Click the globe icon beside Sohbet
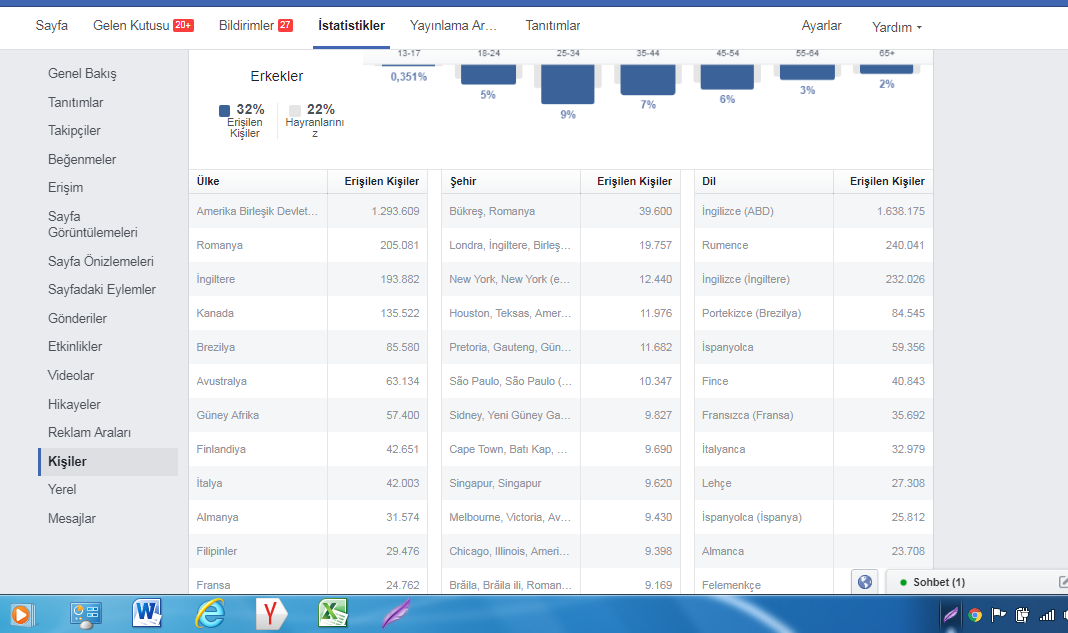Image resolution: width=1068 pixels, height=633 pixels. [x=865, y=582]
